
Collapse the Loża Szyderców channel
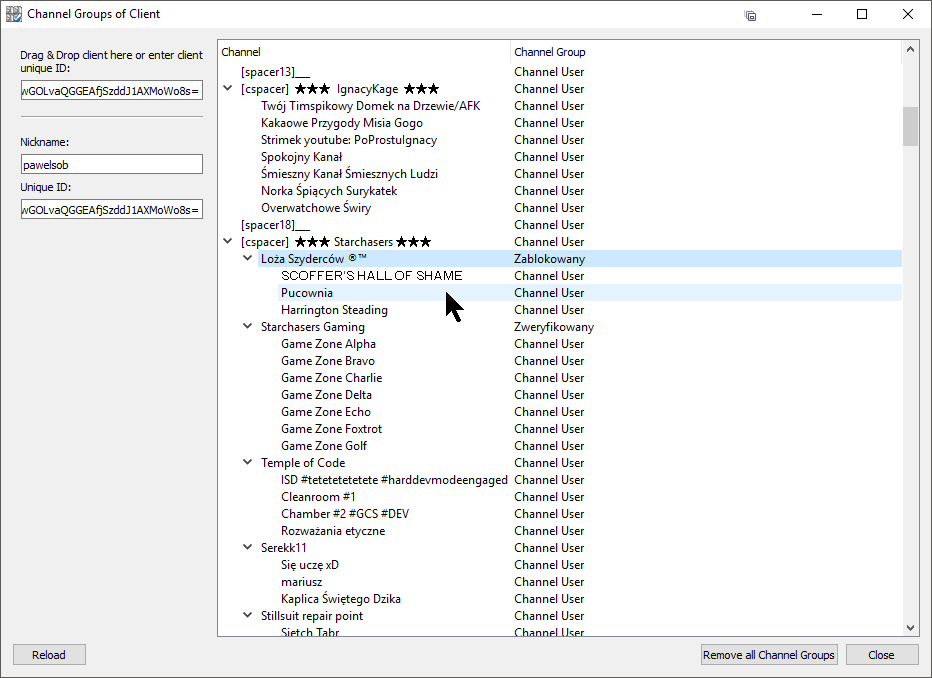tap(247, 259)
